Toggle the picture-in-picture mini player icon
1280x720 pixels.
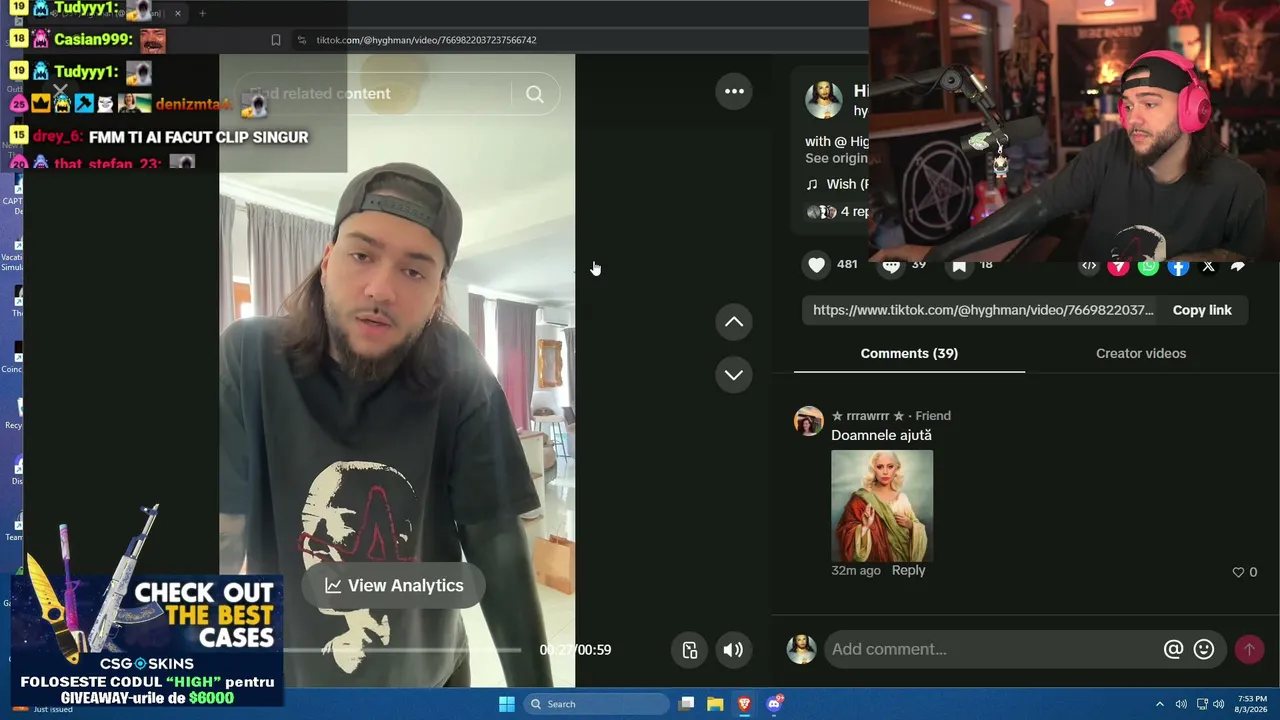[x=690, y=650]
